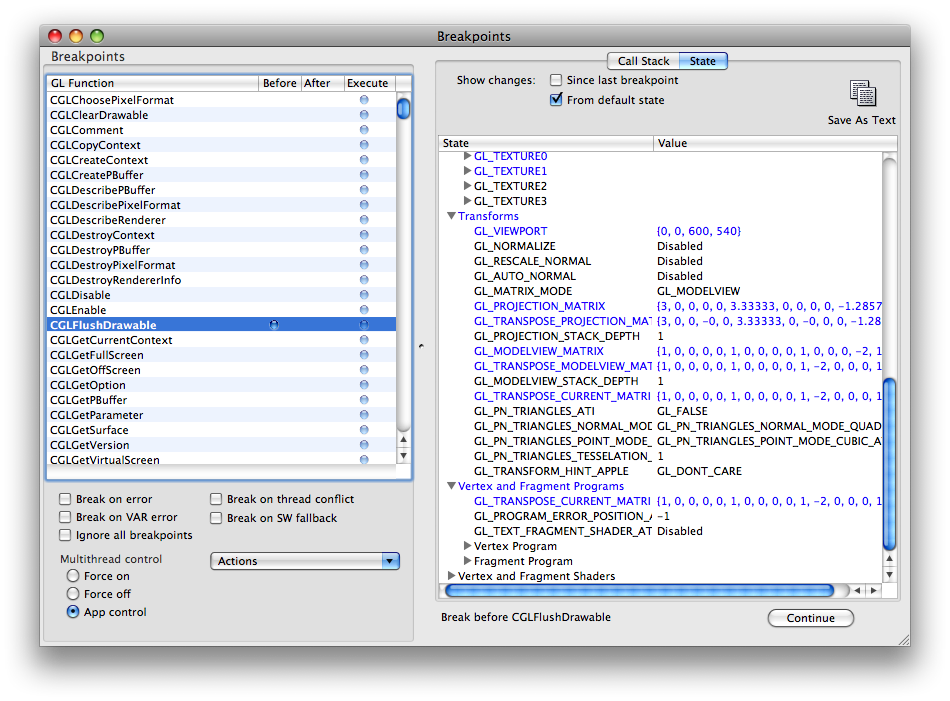Enable the Break on error checkbox
Image resolution: width=950 pixels, height=701 pixels.
(x=66, y=499)
